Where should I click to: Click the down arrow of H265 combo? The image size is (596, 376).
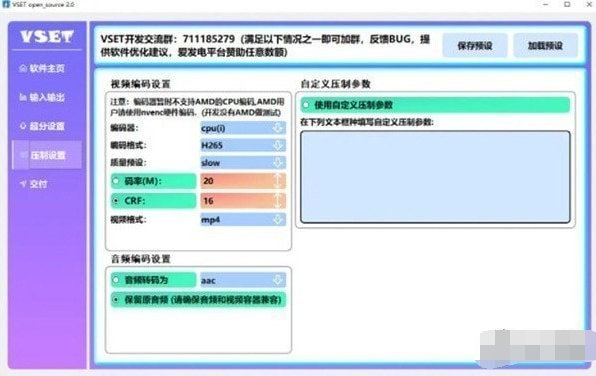[x=278, y=145]
